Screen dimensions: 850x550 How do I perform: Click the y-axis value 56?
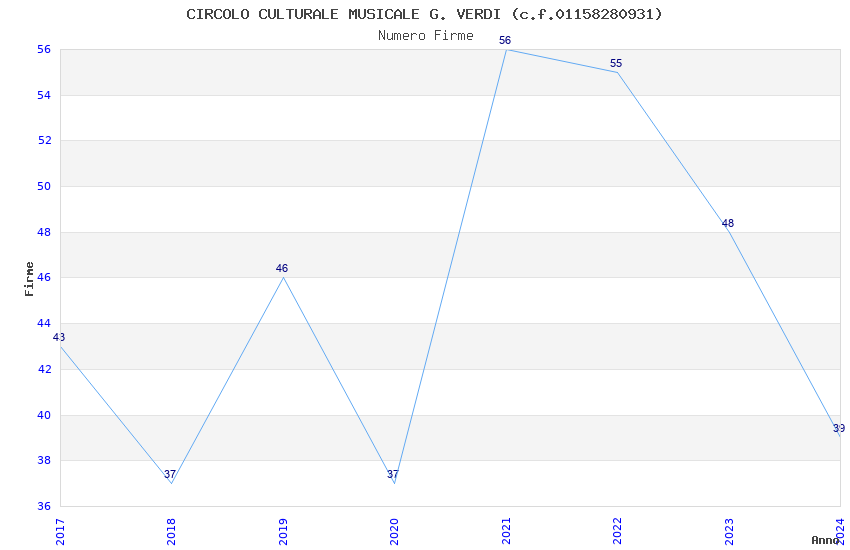tap(44, 49)
